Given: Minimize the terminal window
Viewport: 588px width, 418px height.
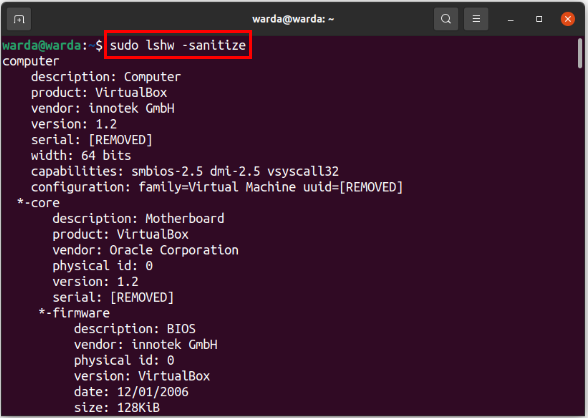Looking at the screenshot, I should point(510,19).
